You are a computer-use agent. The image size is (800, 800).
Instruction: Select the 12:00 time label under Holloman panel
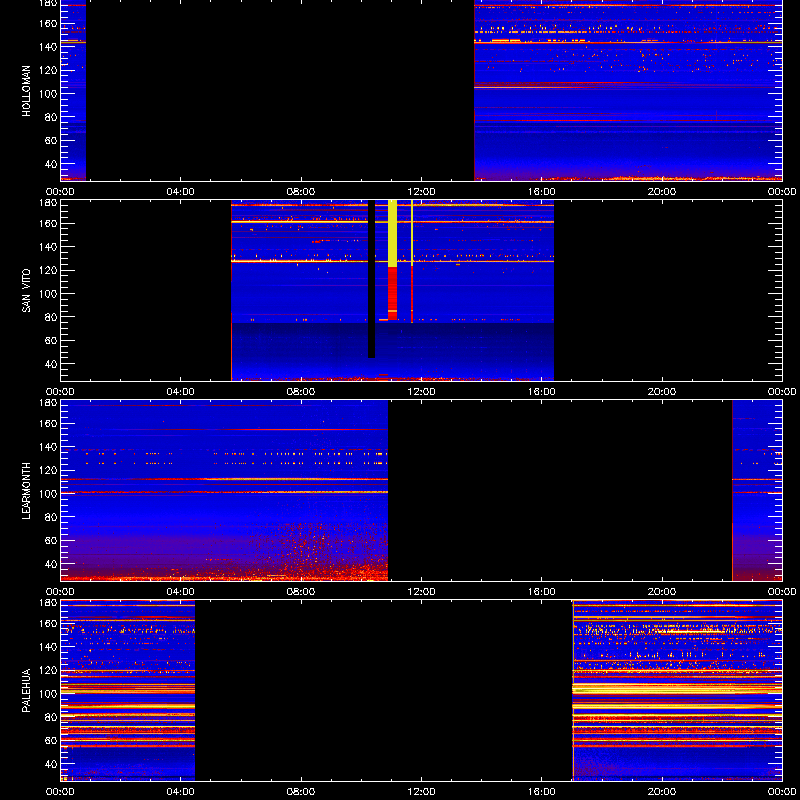pyautogui.click(x=421, y=192)
